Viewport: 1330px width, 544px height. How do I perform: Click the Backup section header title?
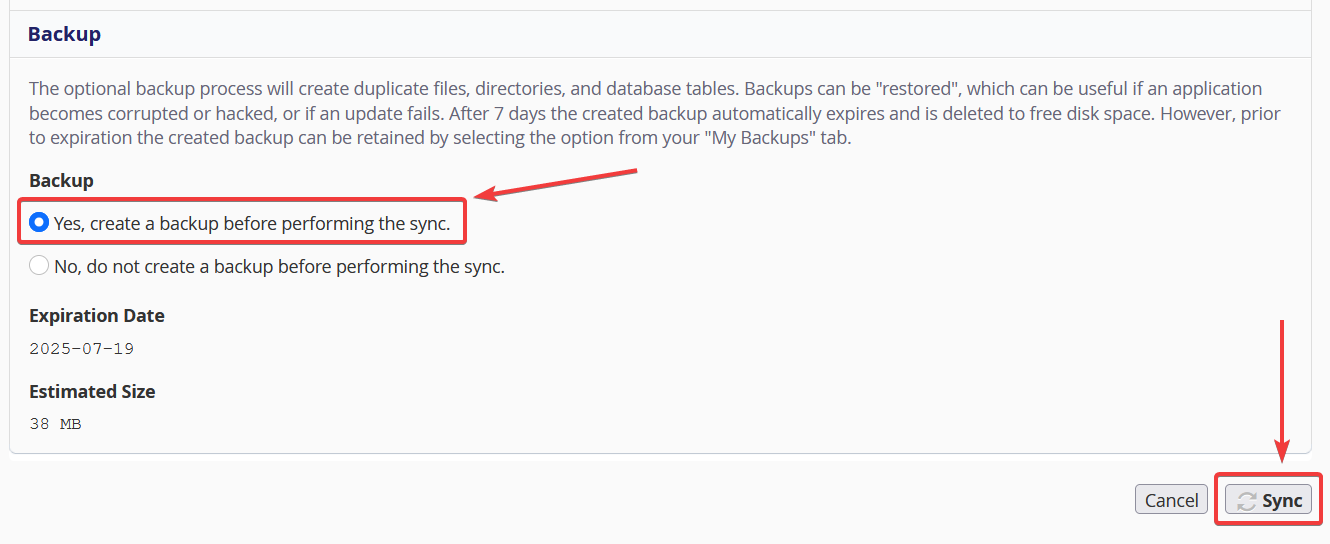(x=64, y=34)
